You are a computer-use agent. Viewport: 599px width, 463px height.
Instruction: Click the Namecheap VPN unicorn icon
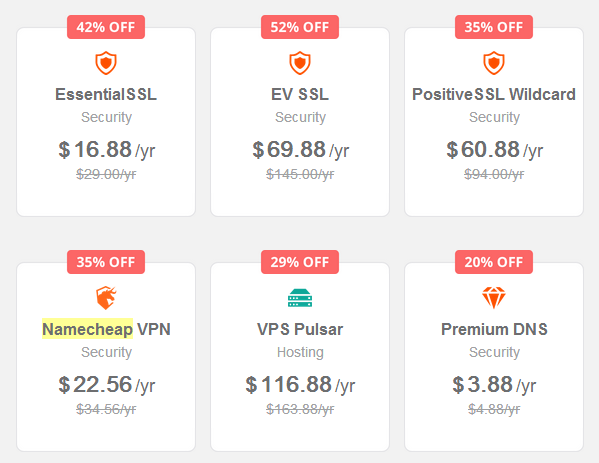pos(106,298)
